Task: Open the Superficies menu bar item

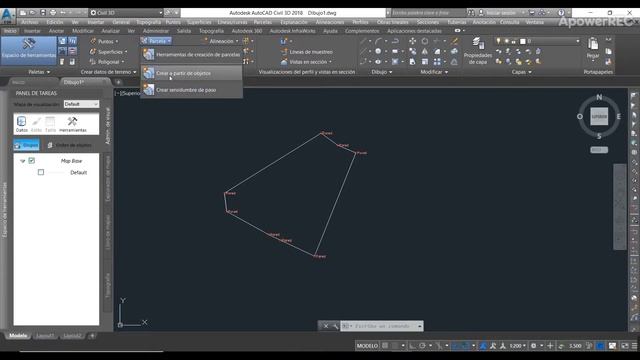Action: point(199,22)
